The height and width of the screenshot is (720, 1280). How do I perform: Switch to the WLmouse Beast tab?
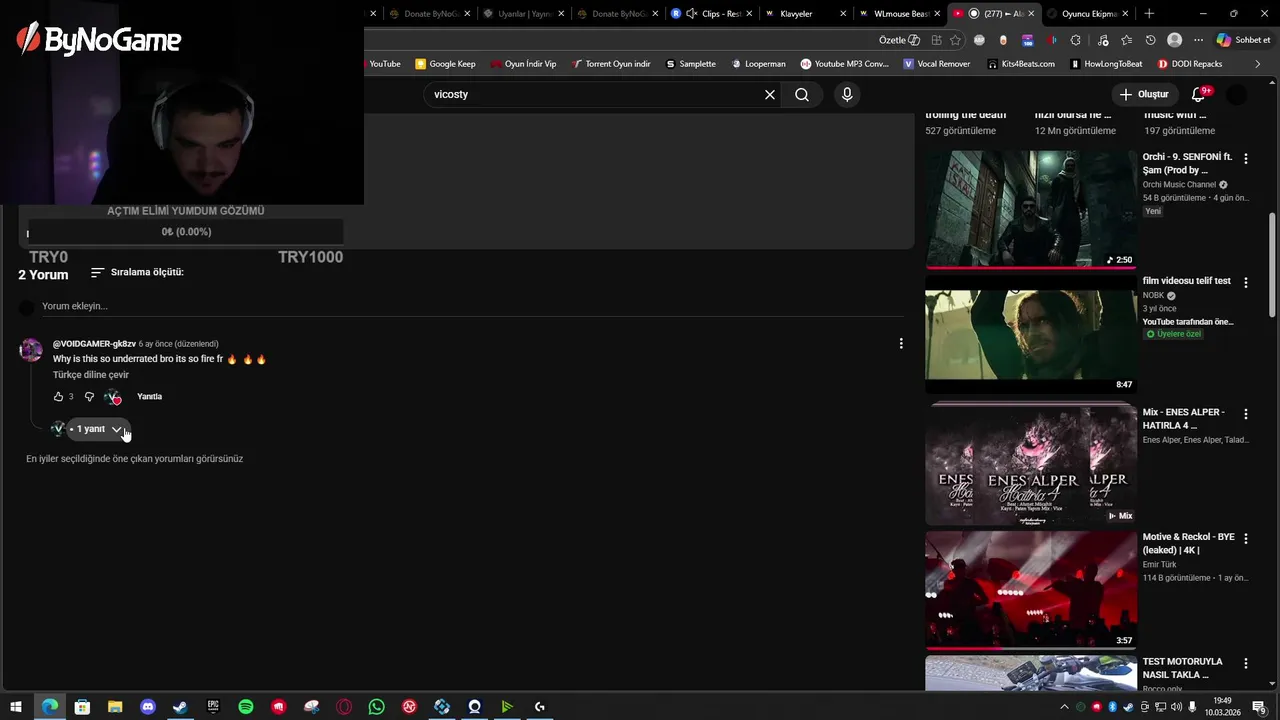point(898,14)
